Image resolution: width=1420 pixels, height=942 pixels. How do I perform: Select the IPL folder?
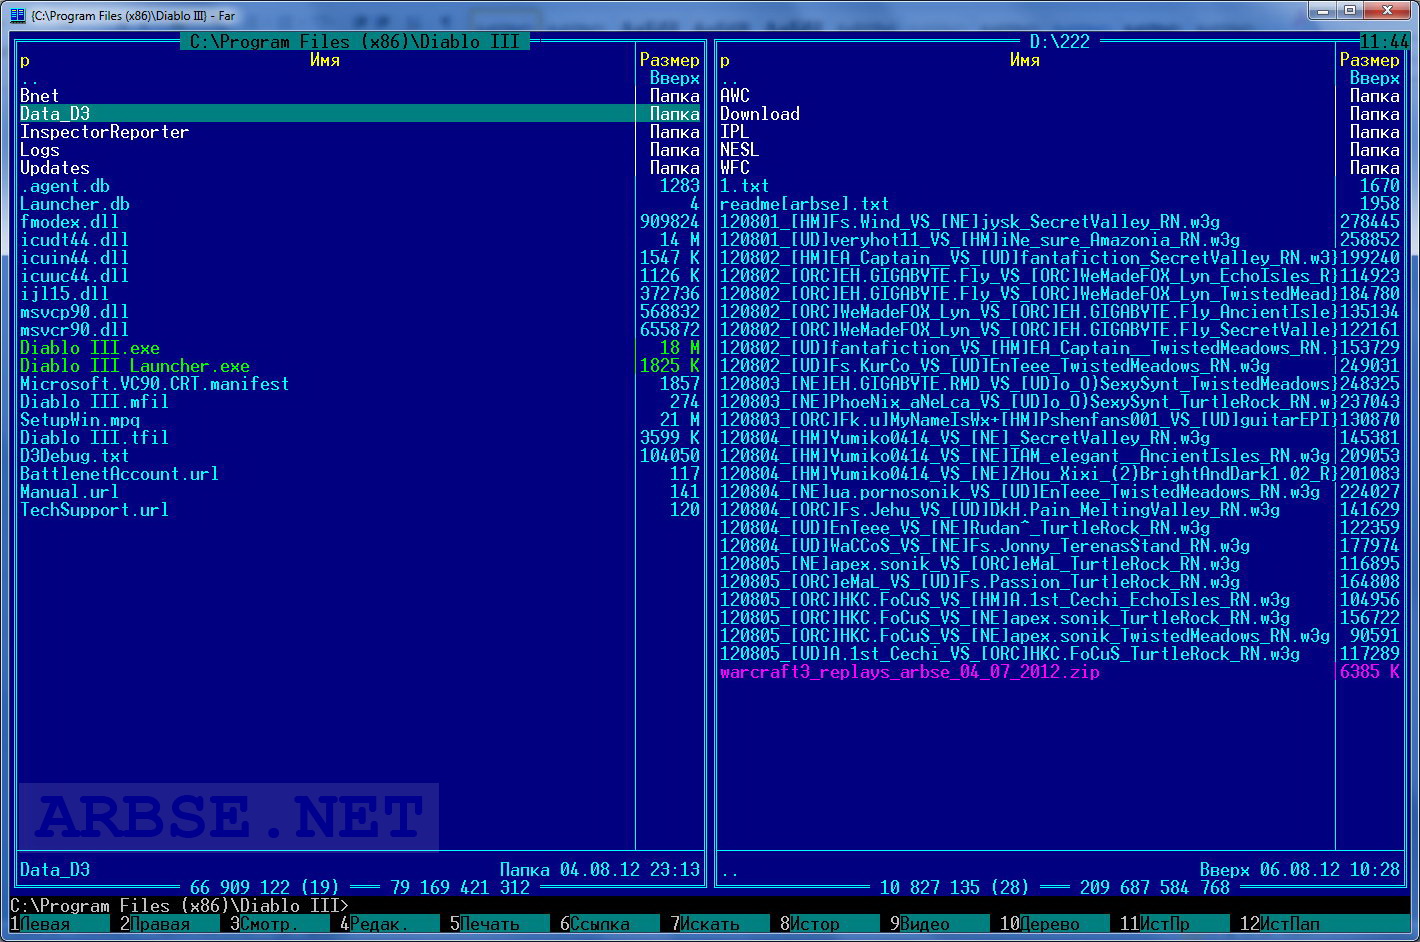pos(735,132)
